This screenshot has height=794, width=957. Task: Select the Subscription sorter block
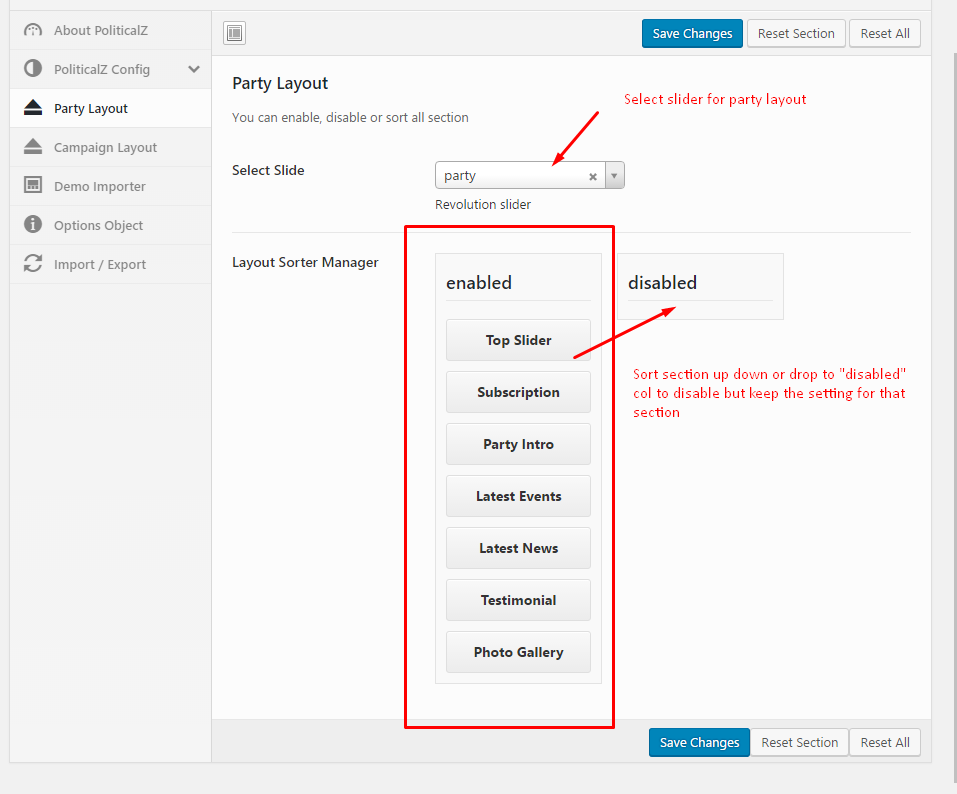518,392
